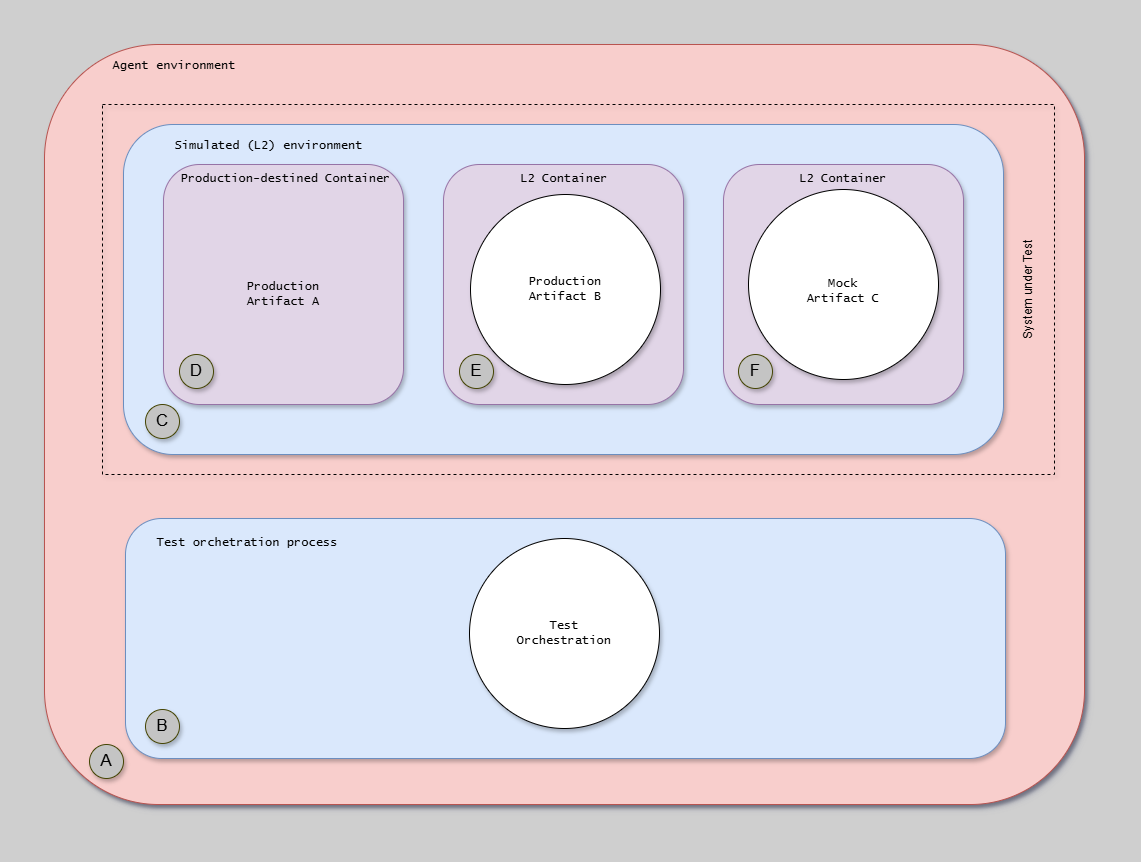
Task: Click the System under Test label
Action: tap(1027, 287)
